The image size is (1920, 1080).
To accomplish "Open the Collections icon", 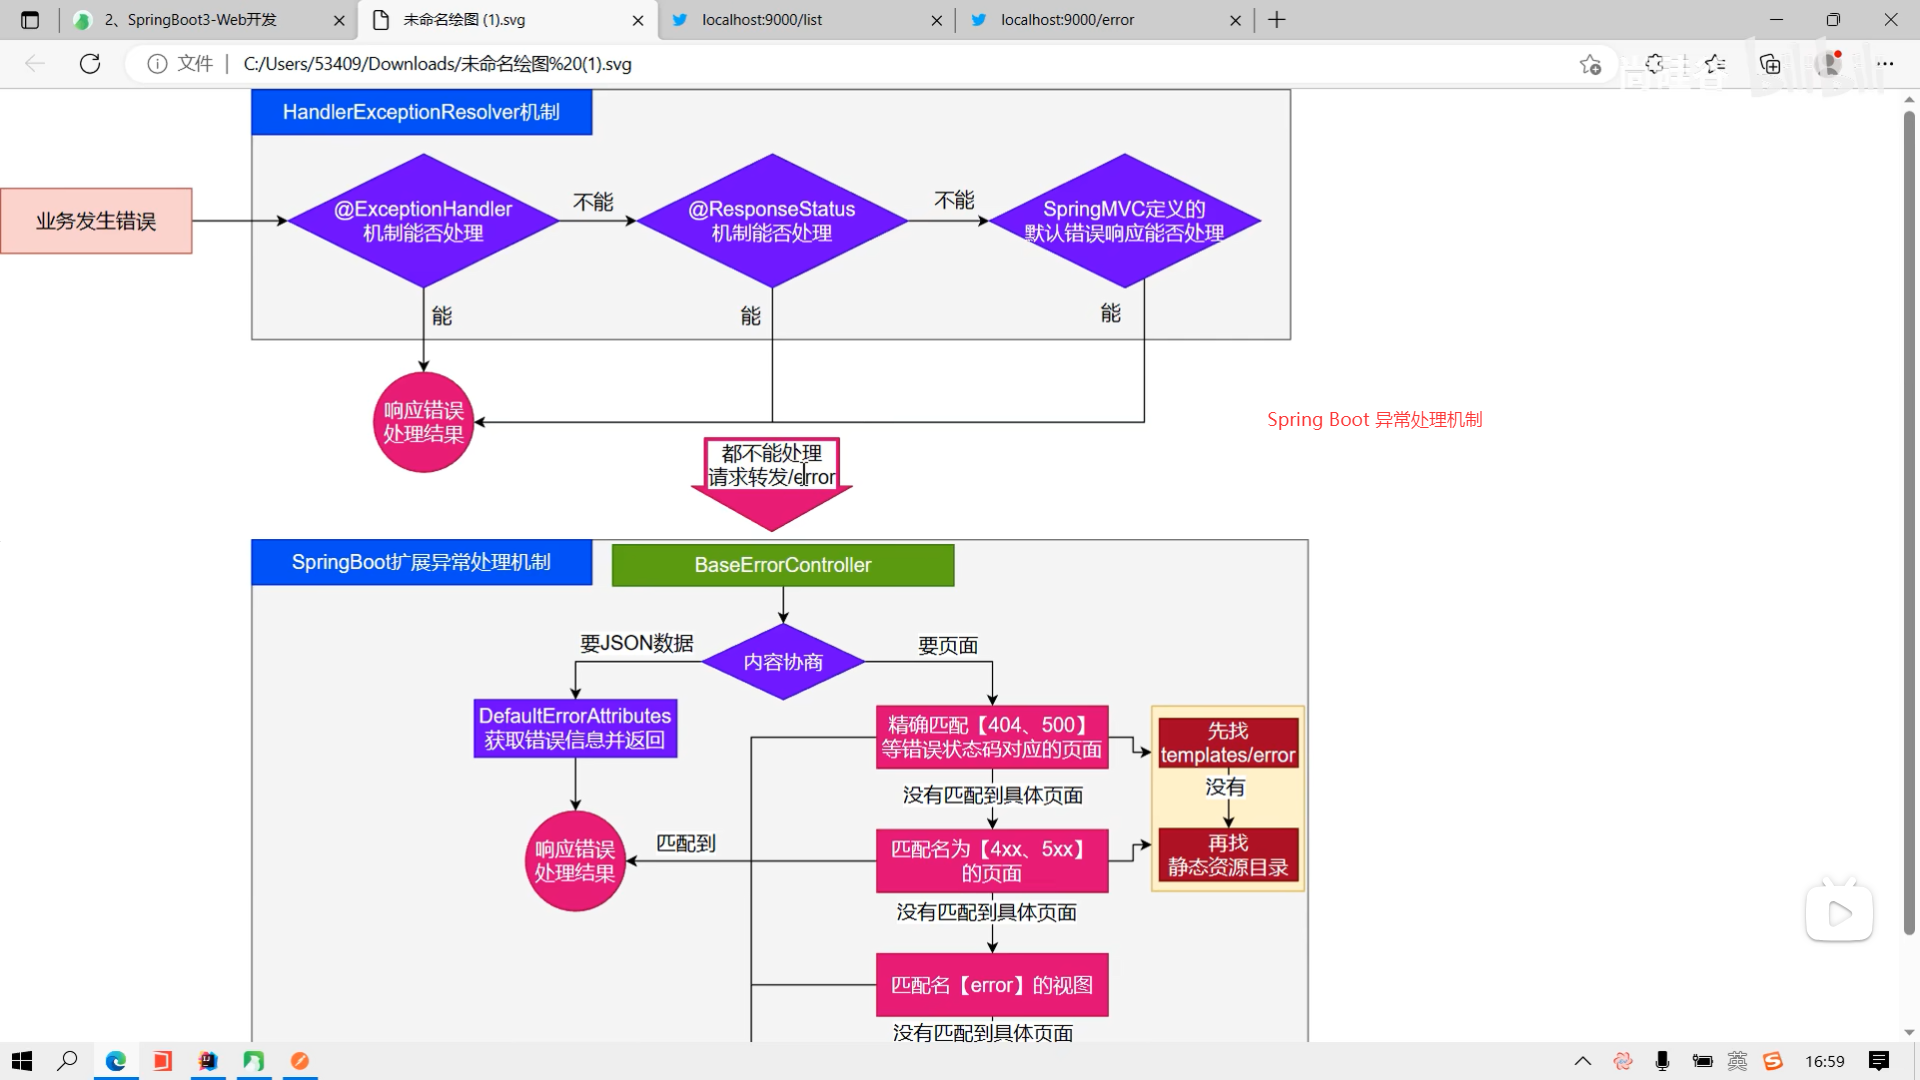I will (1770, 64).
